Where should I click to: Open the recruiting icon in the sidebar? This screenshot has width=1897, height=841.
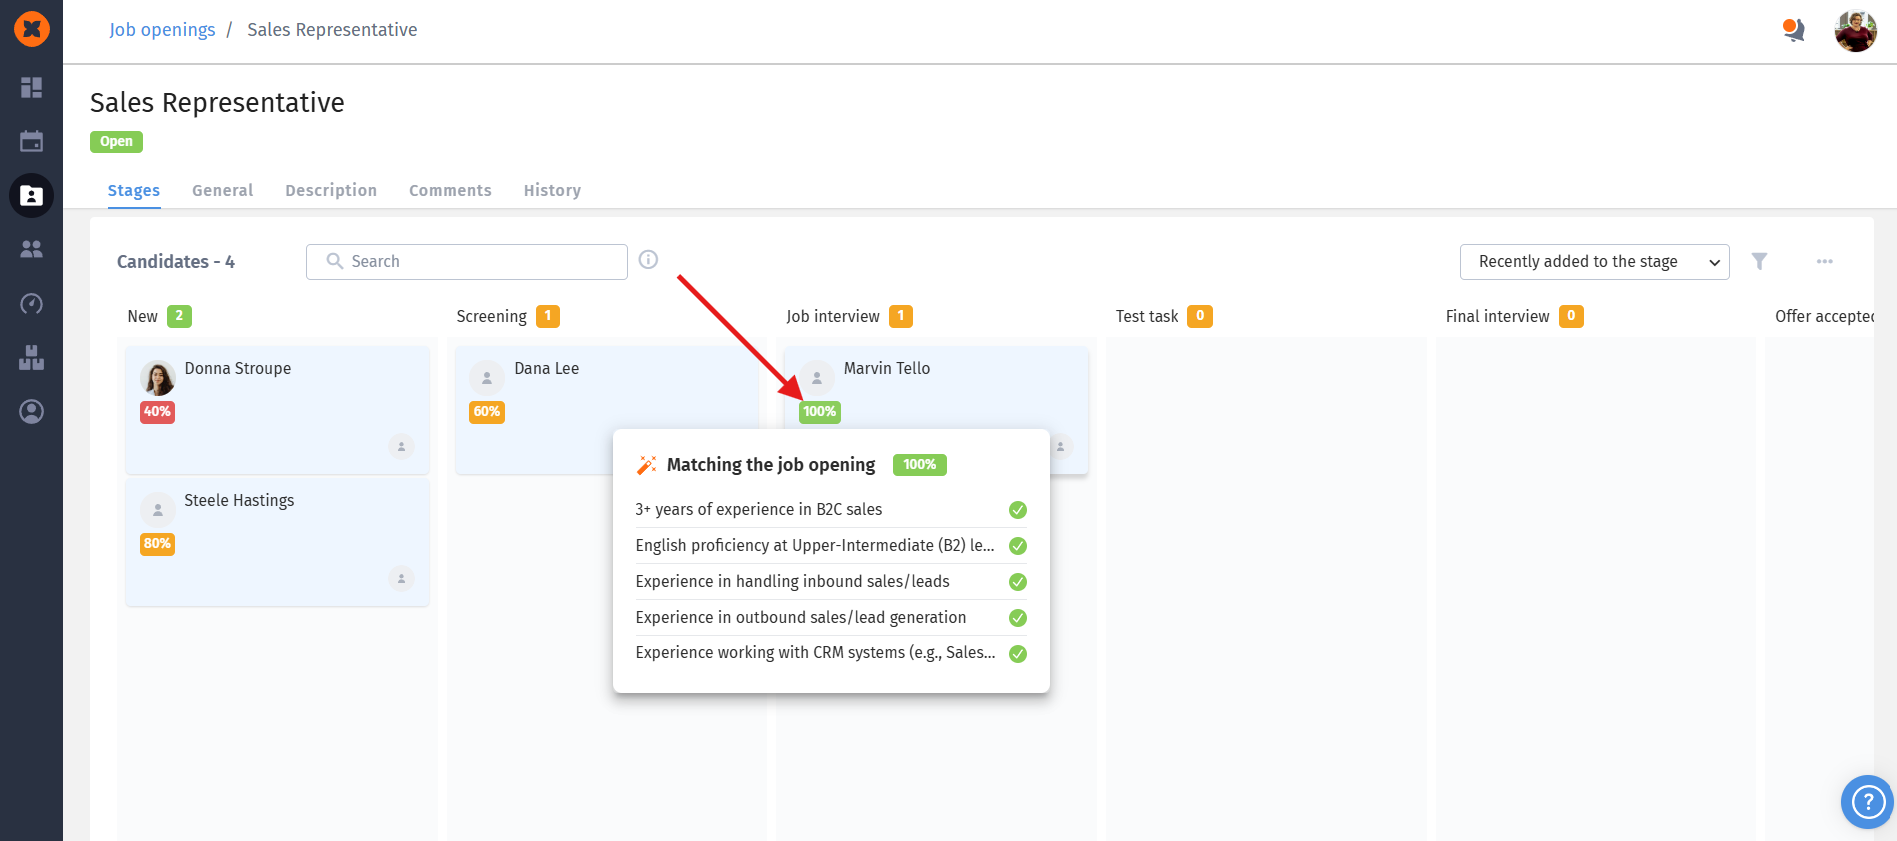pos(32,195)
